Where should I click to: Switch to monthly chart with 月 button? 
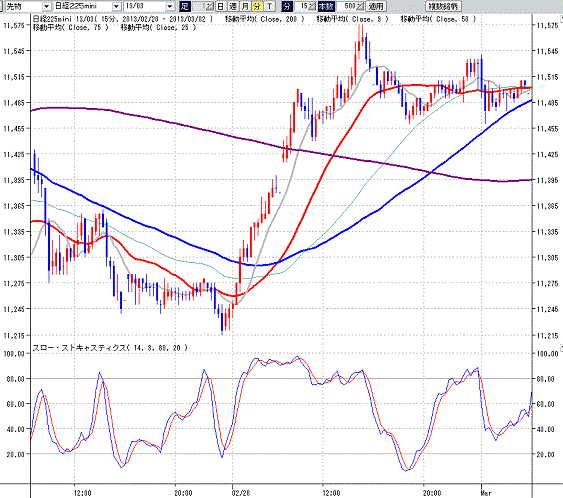(x=245, y=6)
